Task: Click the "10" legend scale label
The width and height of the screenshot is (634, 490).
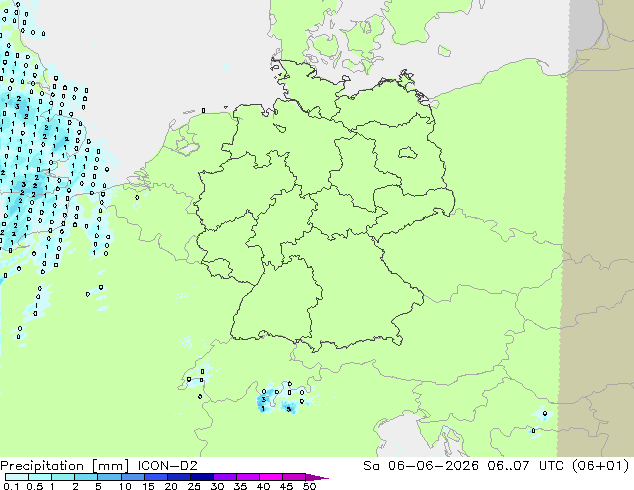Action: pos(125,486)
